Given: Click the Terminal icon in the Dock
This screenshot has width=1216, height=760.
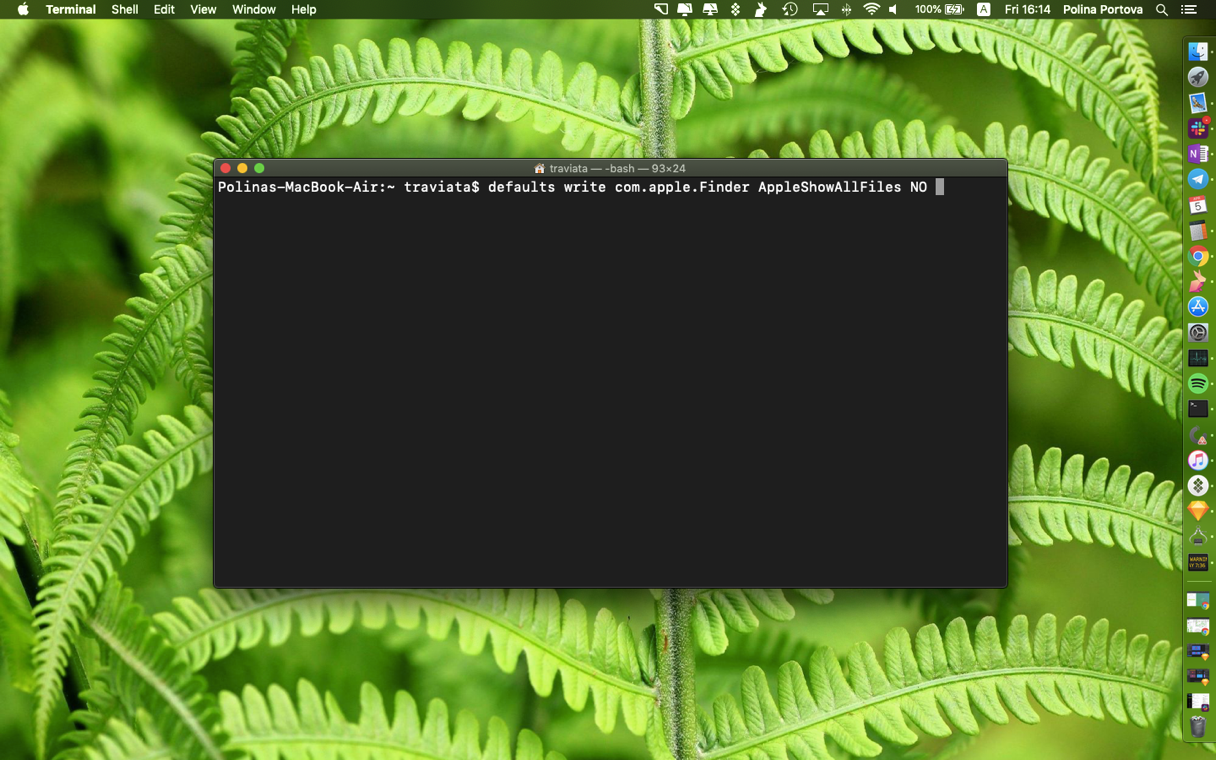Looking at the screenshot, I should (1198, 409).
